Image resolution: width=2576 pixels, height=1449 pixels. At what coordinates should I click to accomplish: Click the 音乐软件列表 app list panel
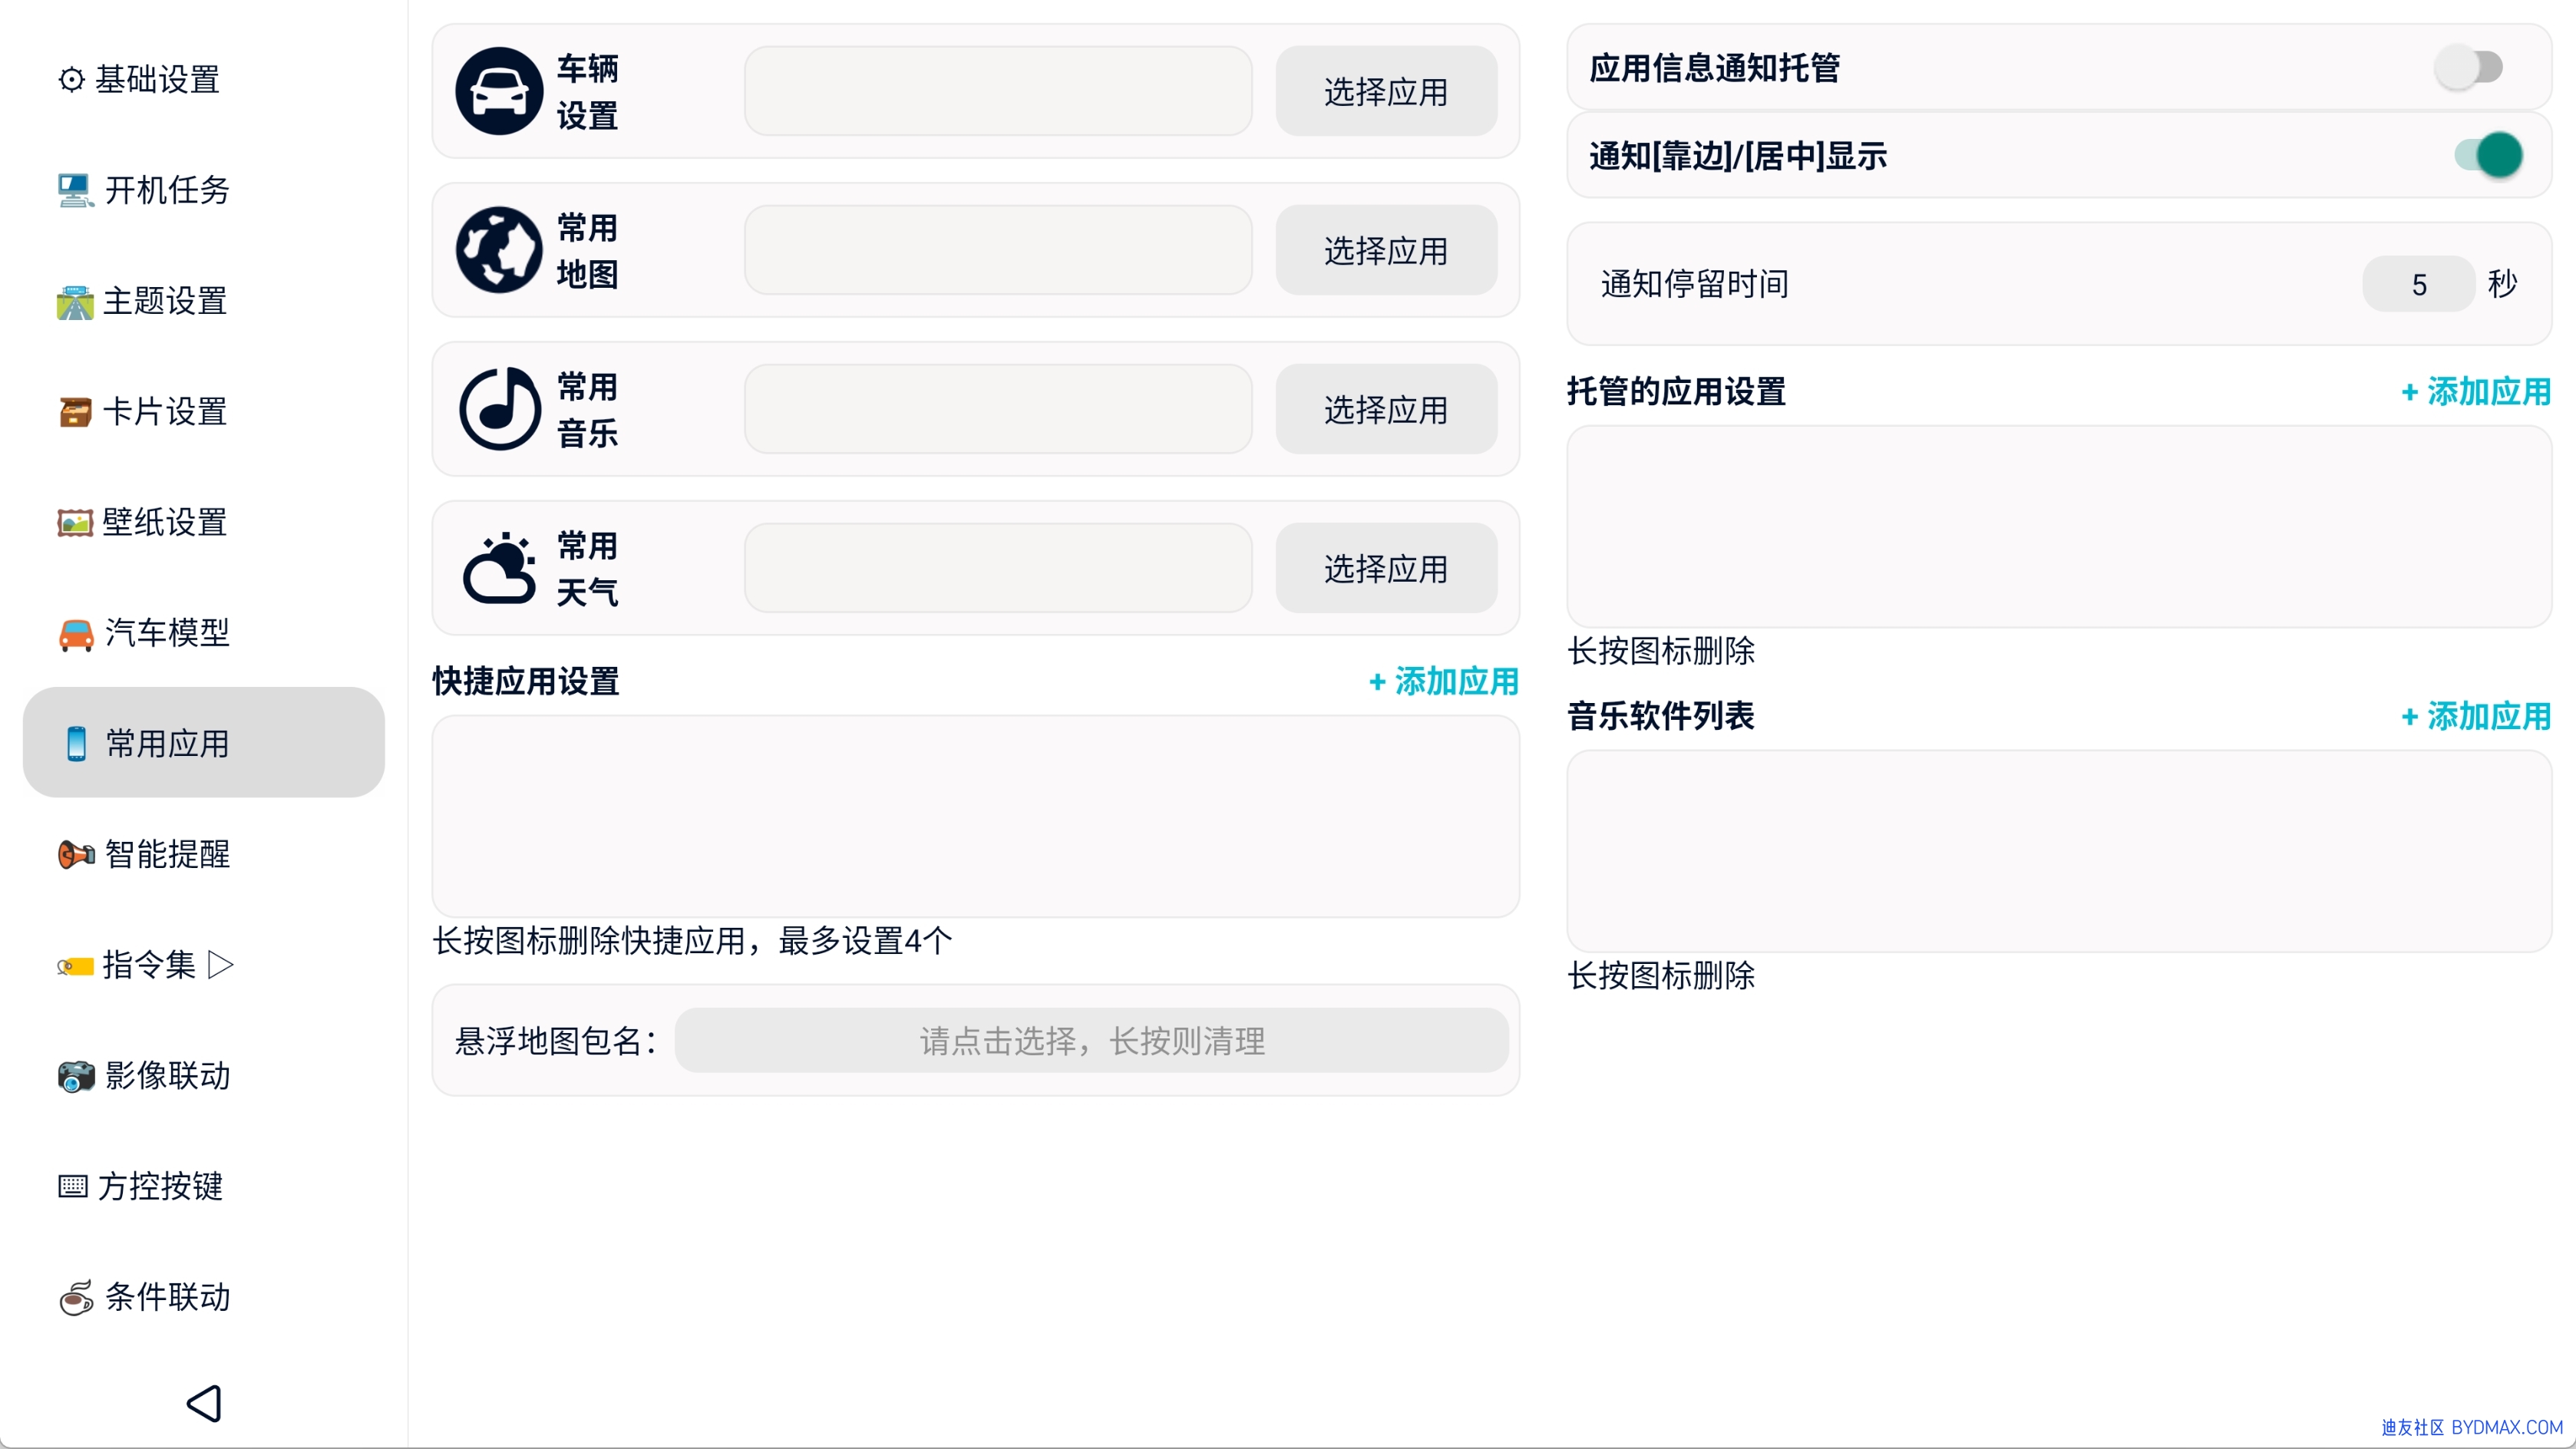coord(2060,851)
